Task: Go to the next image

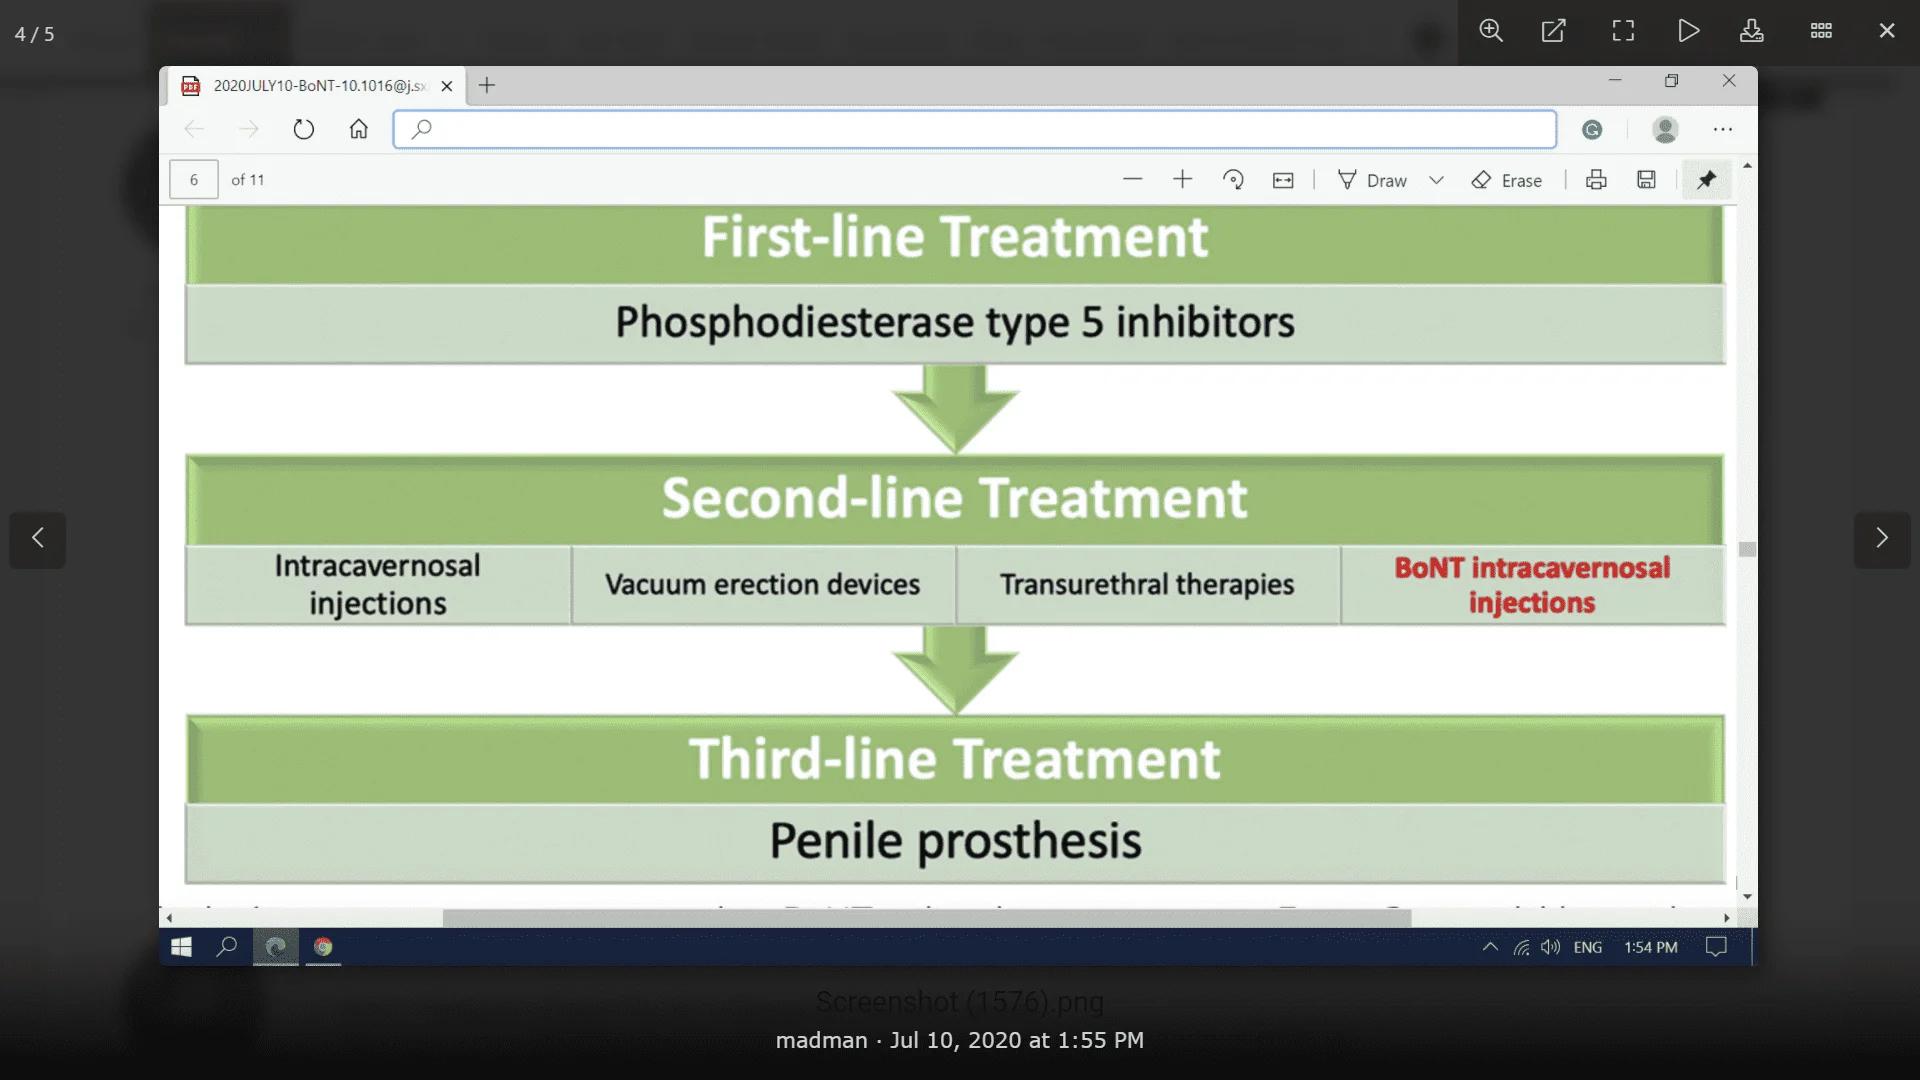Action: point(1883,540)
